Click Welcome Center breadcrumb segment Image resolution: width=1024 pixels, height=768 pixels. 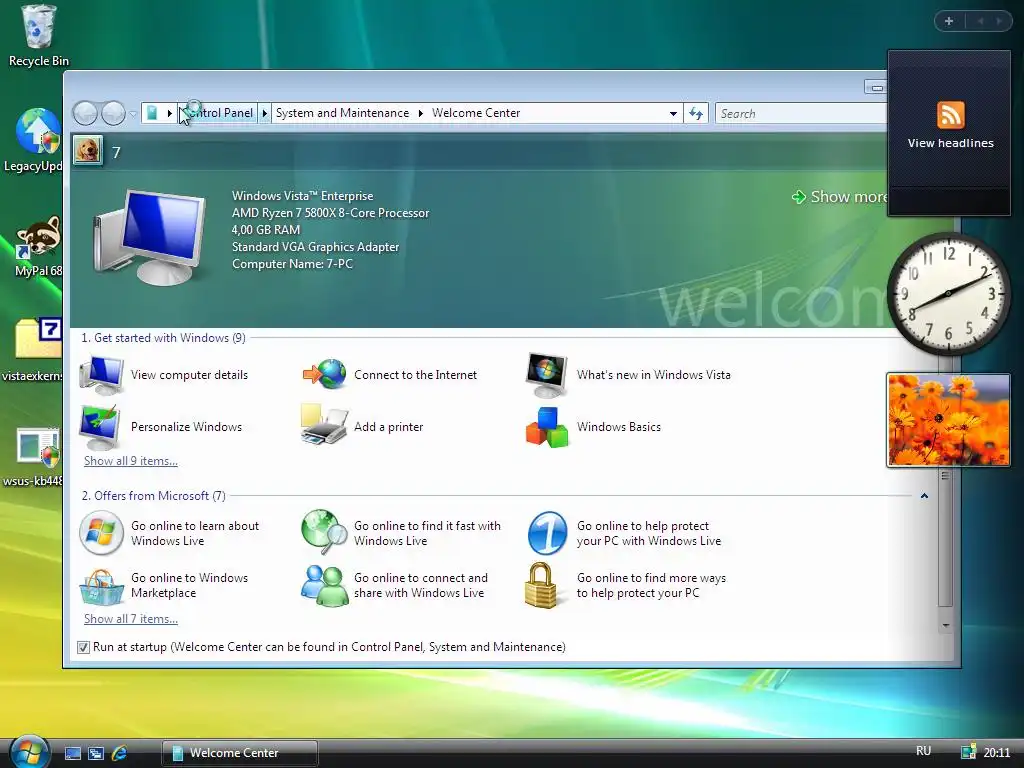[476, 113]
